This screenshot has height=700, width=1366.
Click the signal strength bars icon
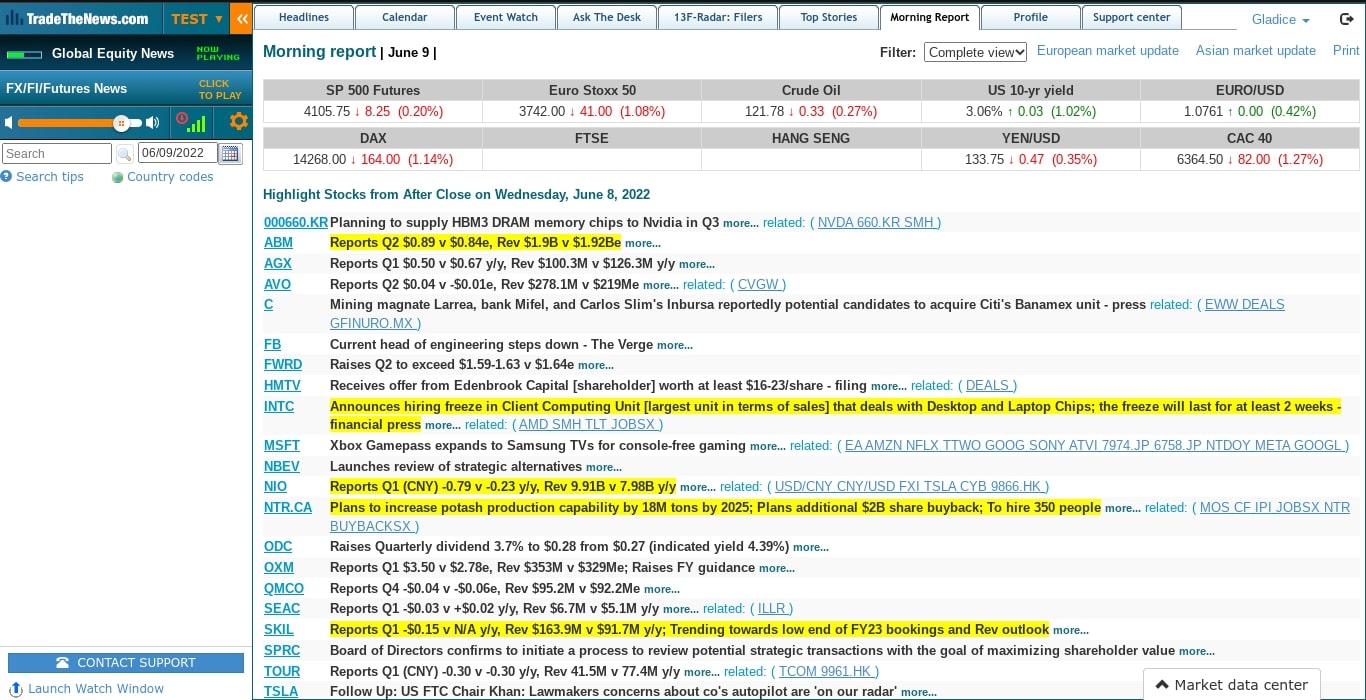click(196, 123)
